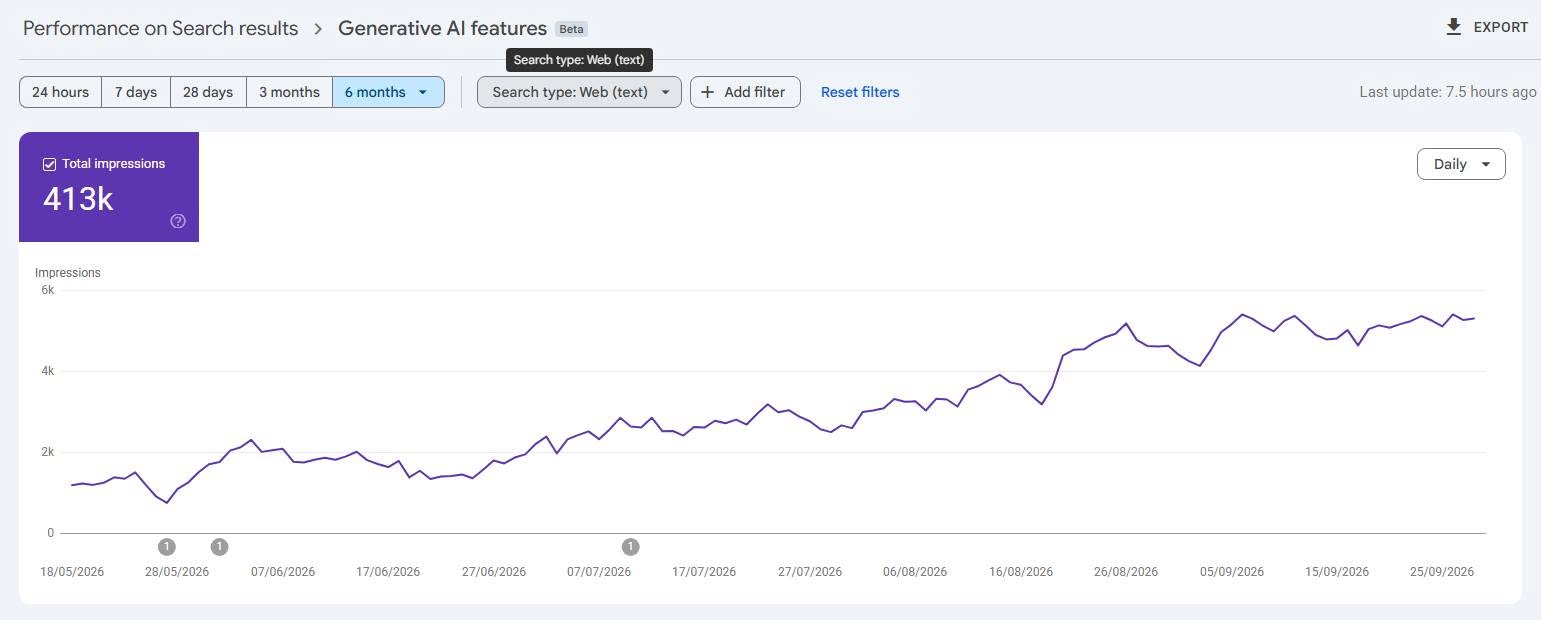Click the Export download icon
The height and width of the screenshot is (620, 1541).
tap(1454, 27)
